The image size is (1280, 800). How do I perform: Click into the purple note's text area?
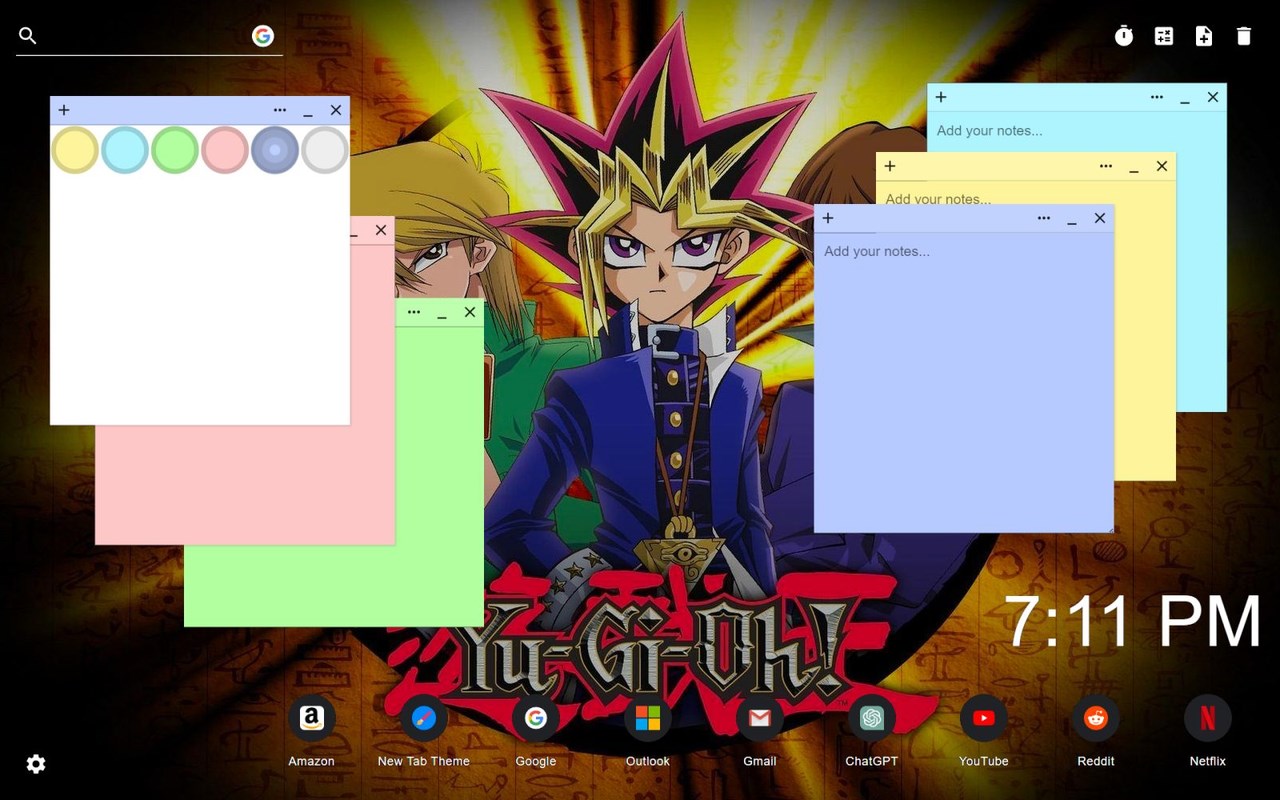[964, 382]
